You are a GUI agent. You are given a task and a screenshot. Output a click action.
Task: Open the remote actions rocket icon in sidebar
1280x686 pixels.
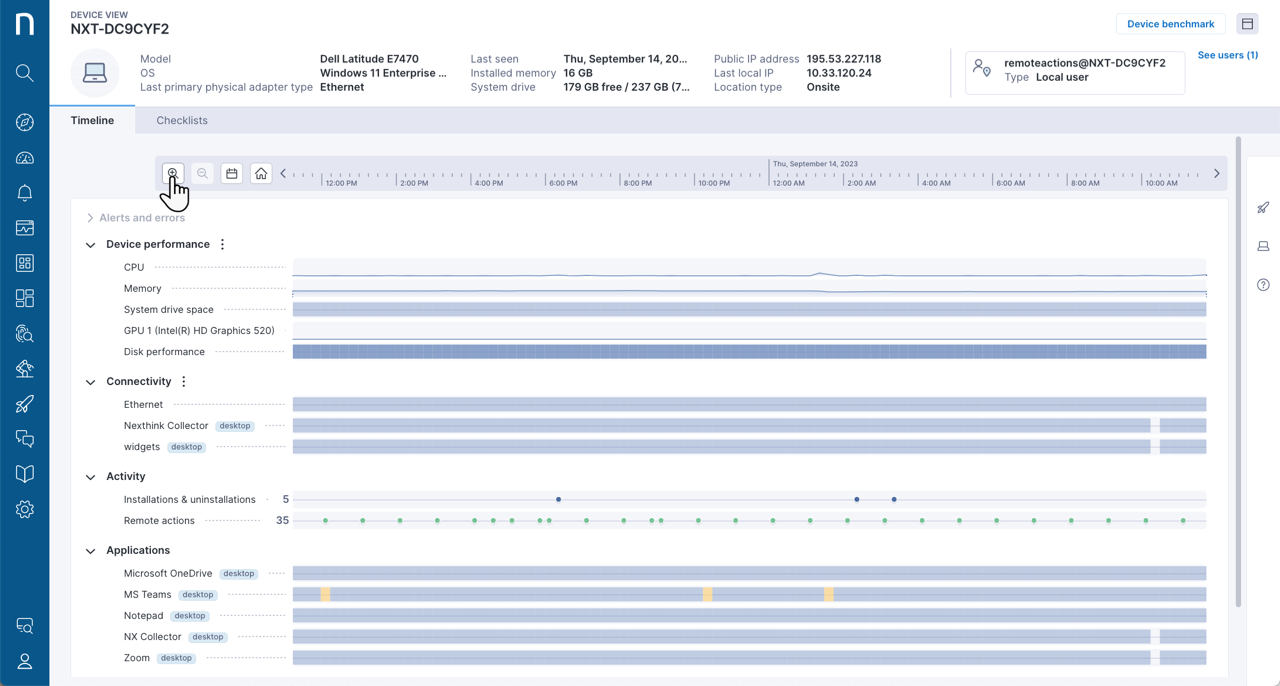point(25,403)
